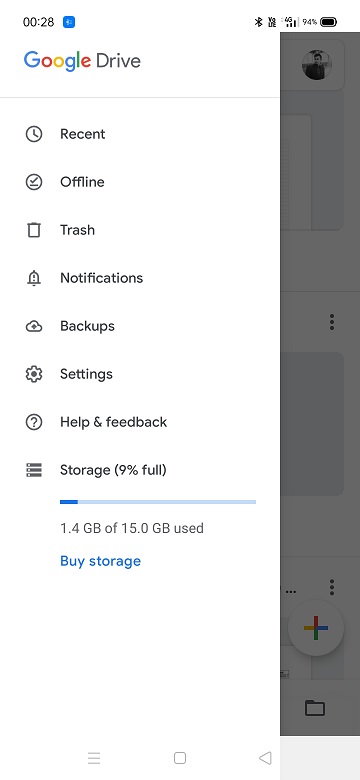
Task: Tap the Settings gear icon
Action: click(x=34, y=374)
